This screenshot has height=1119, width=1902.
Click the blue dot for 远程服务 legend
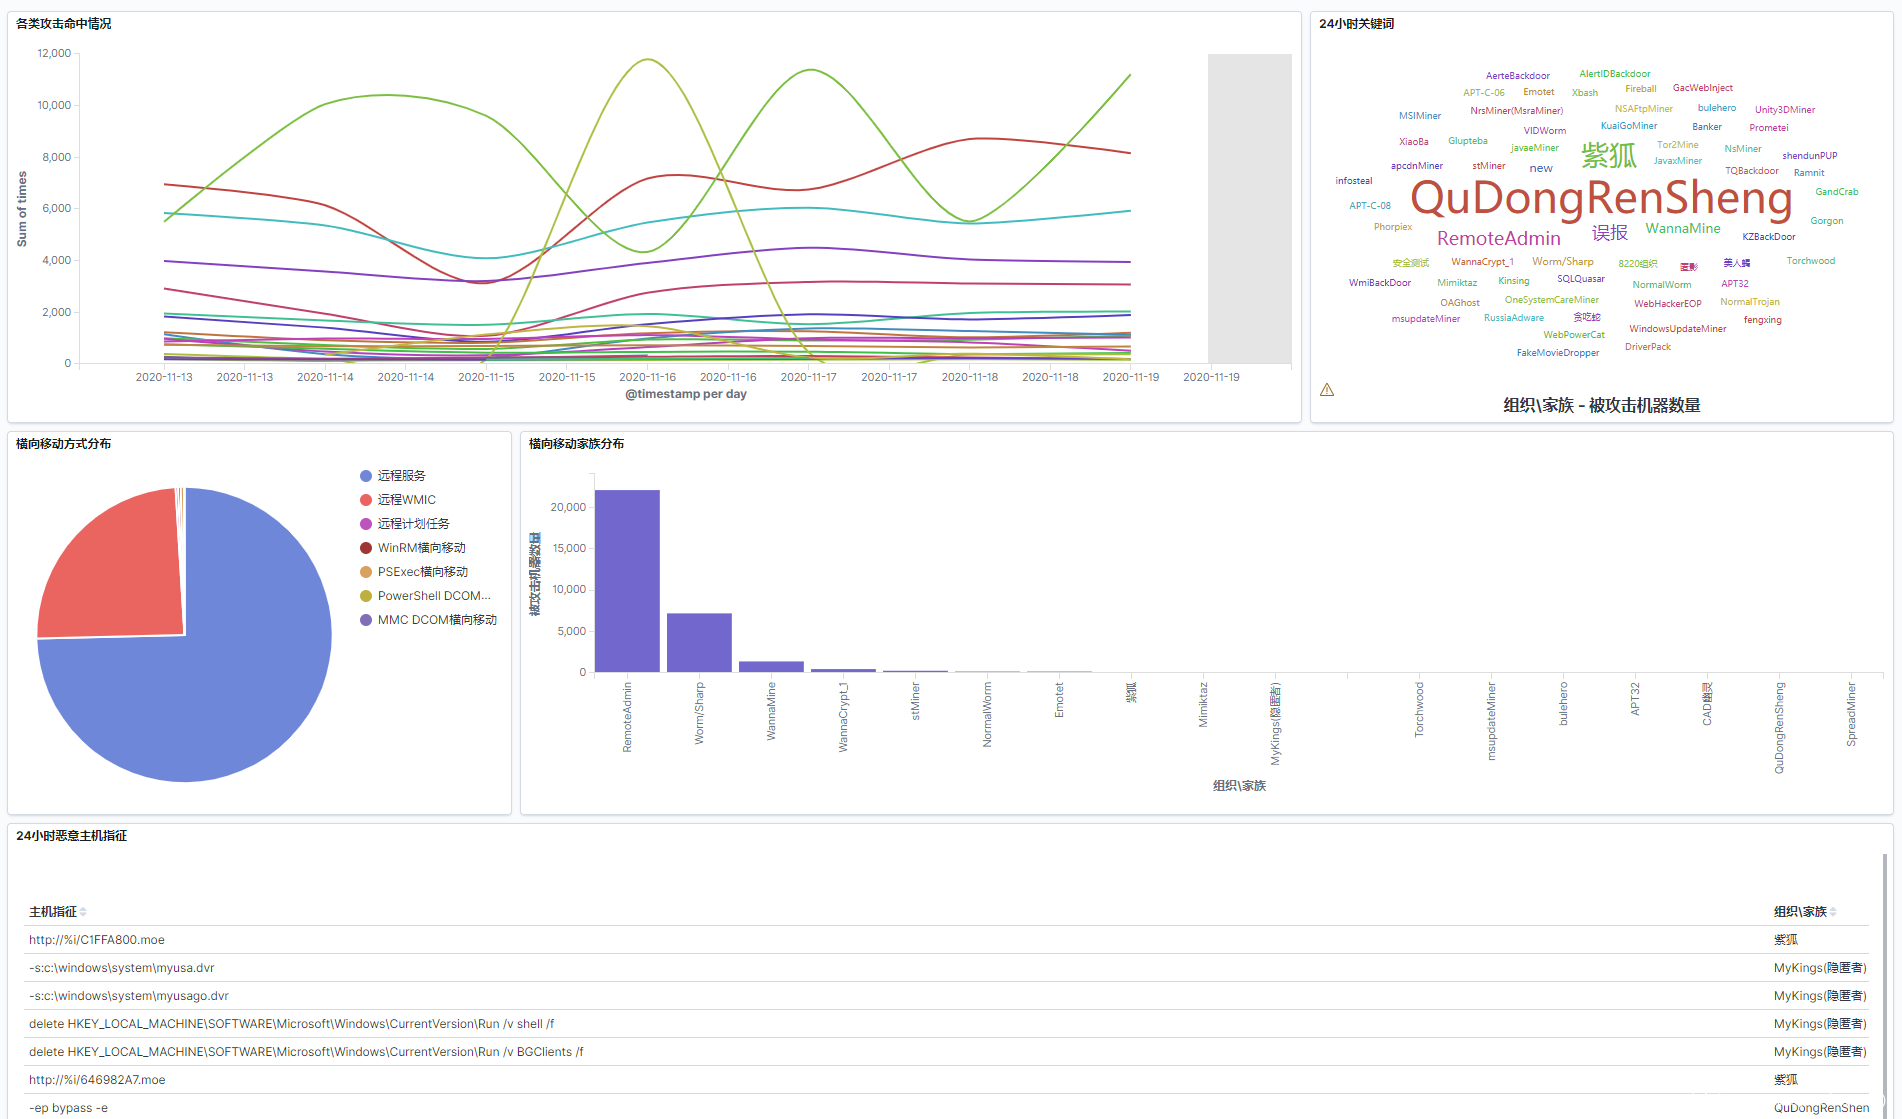point(366,476)
